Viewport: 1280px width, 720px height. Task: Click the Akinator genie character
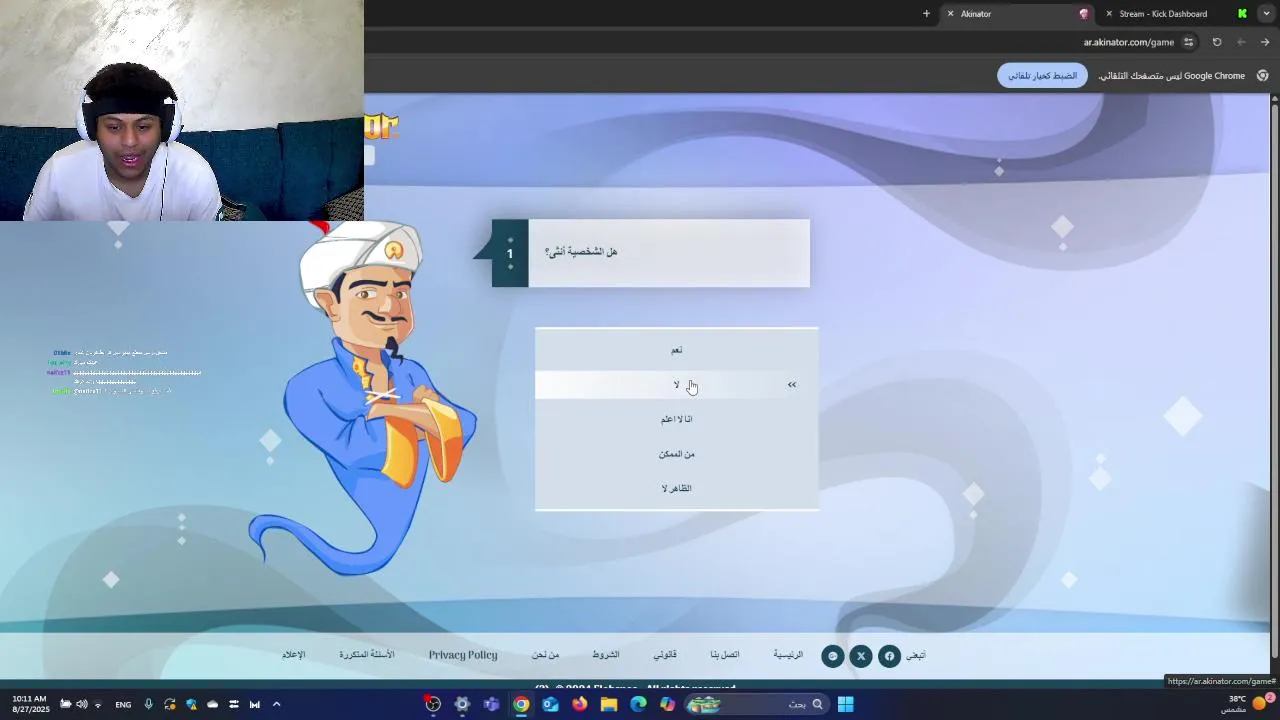tap(365, 400)
